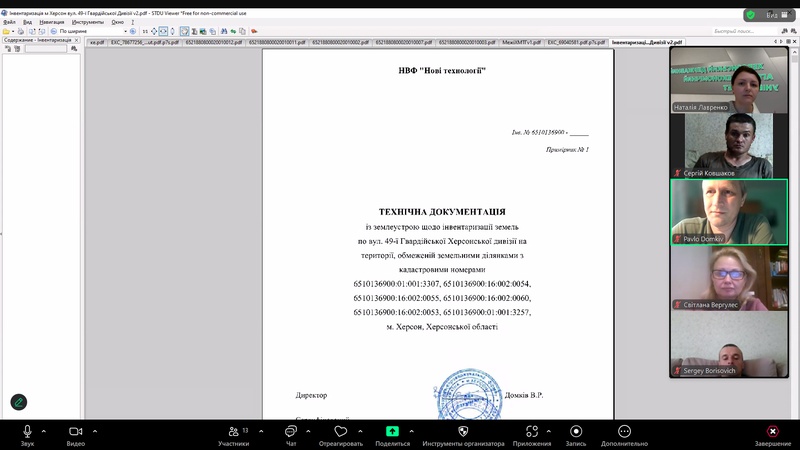Select the fit width icon

[x=163, y=31]
